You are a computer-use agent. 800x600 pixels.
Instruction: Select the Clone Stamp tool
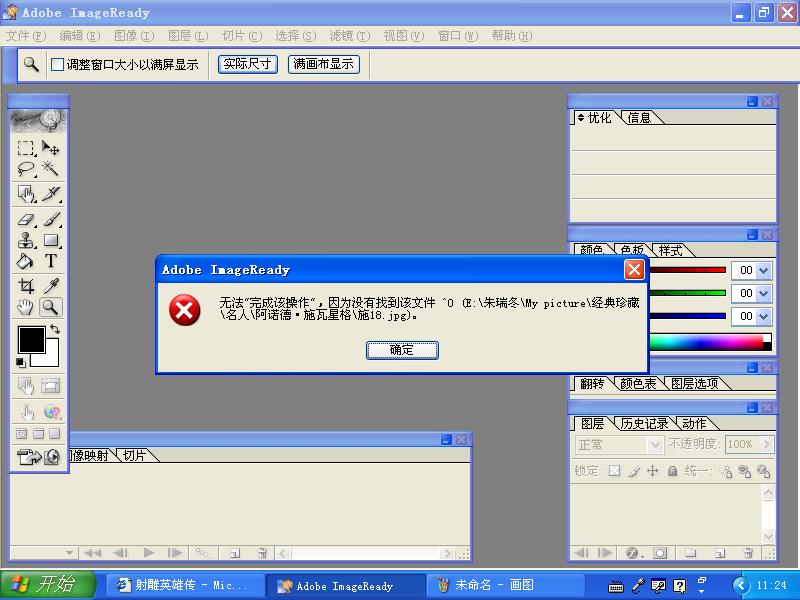[26, 240]
